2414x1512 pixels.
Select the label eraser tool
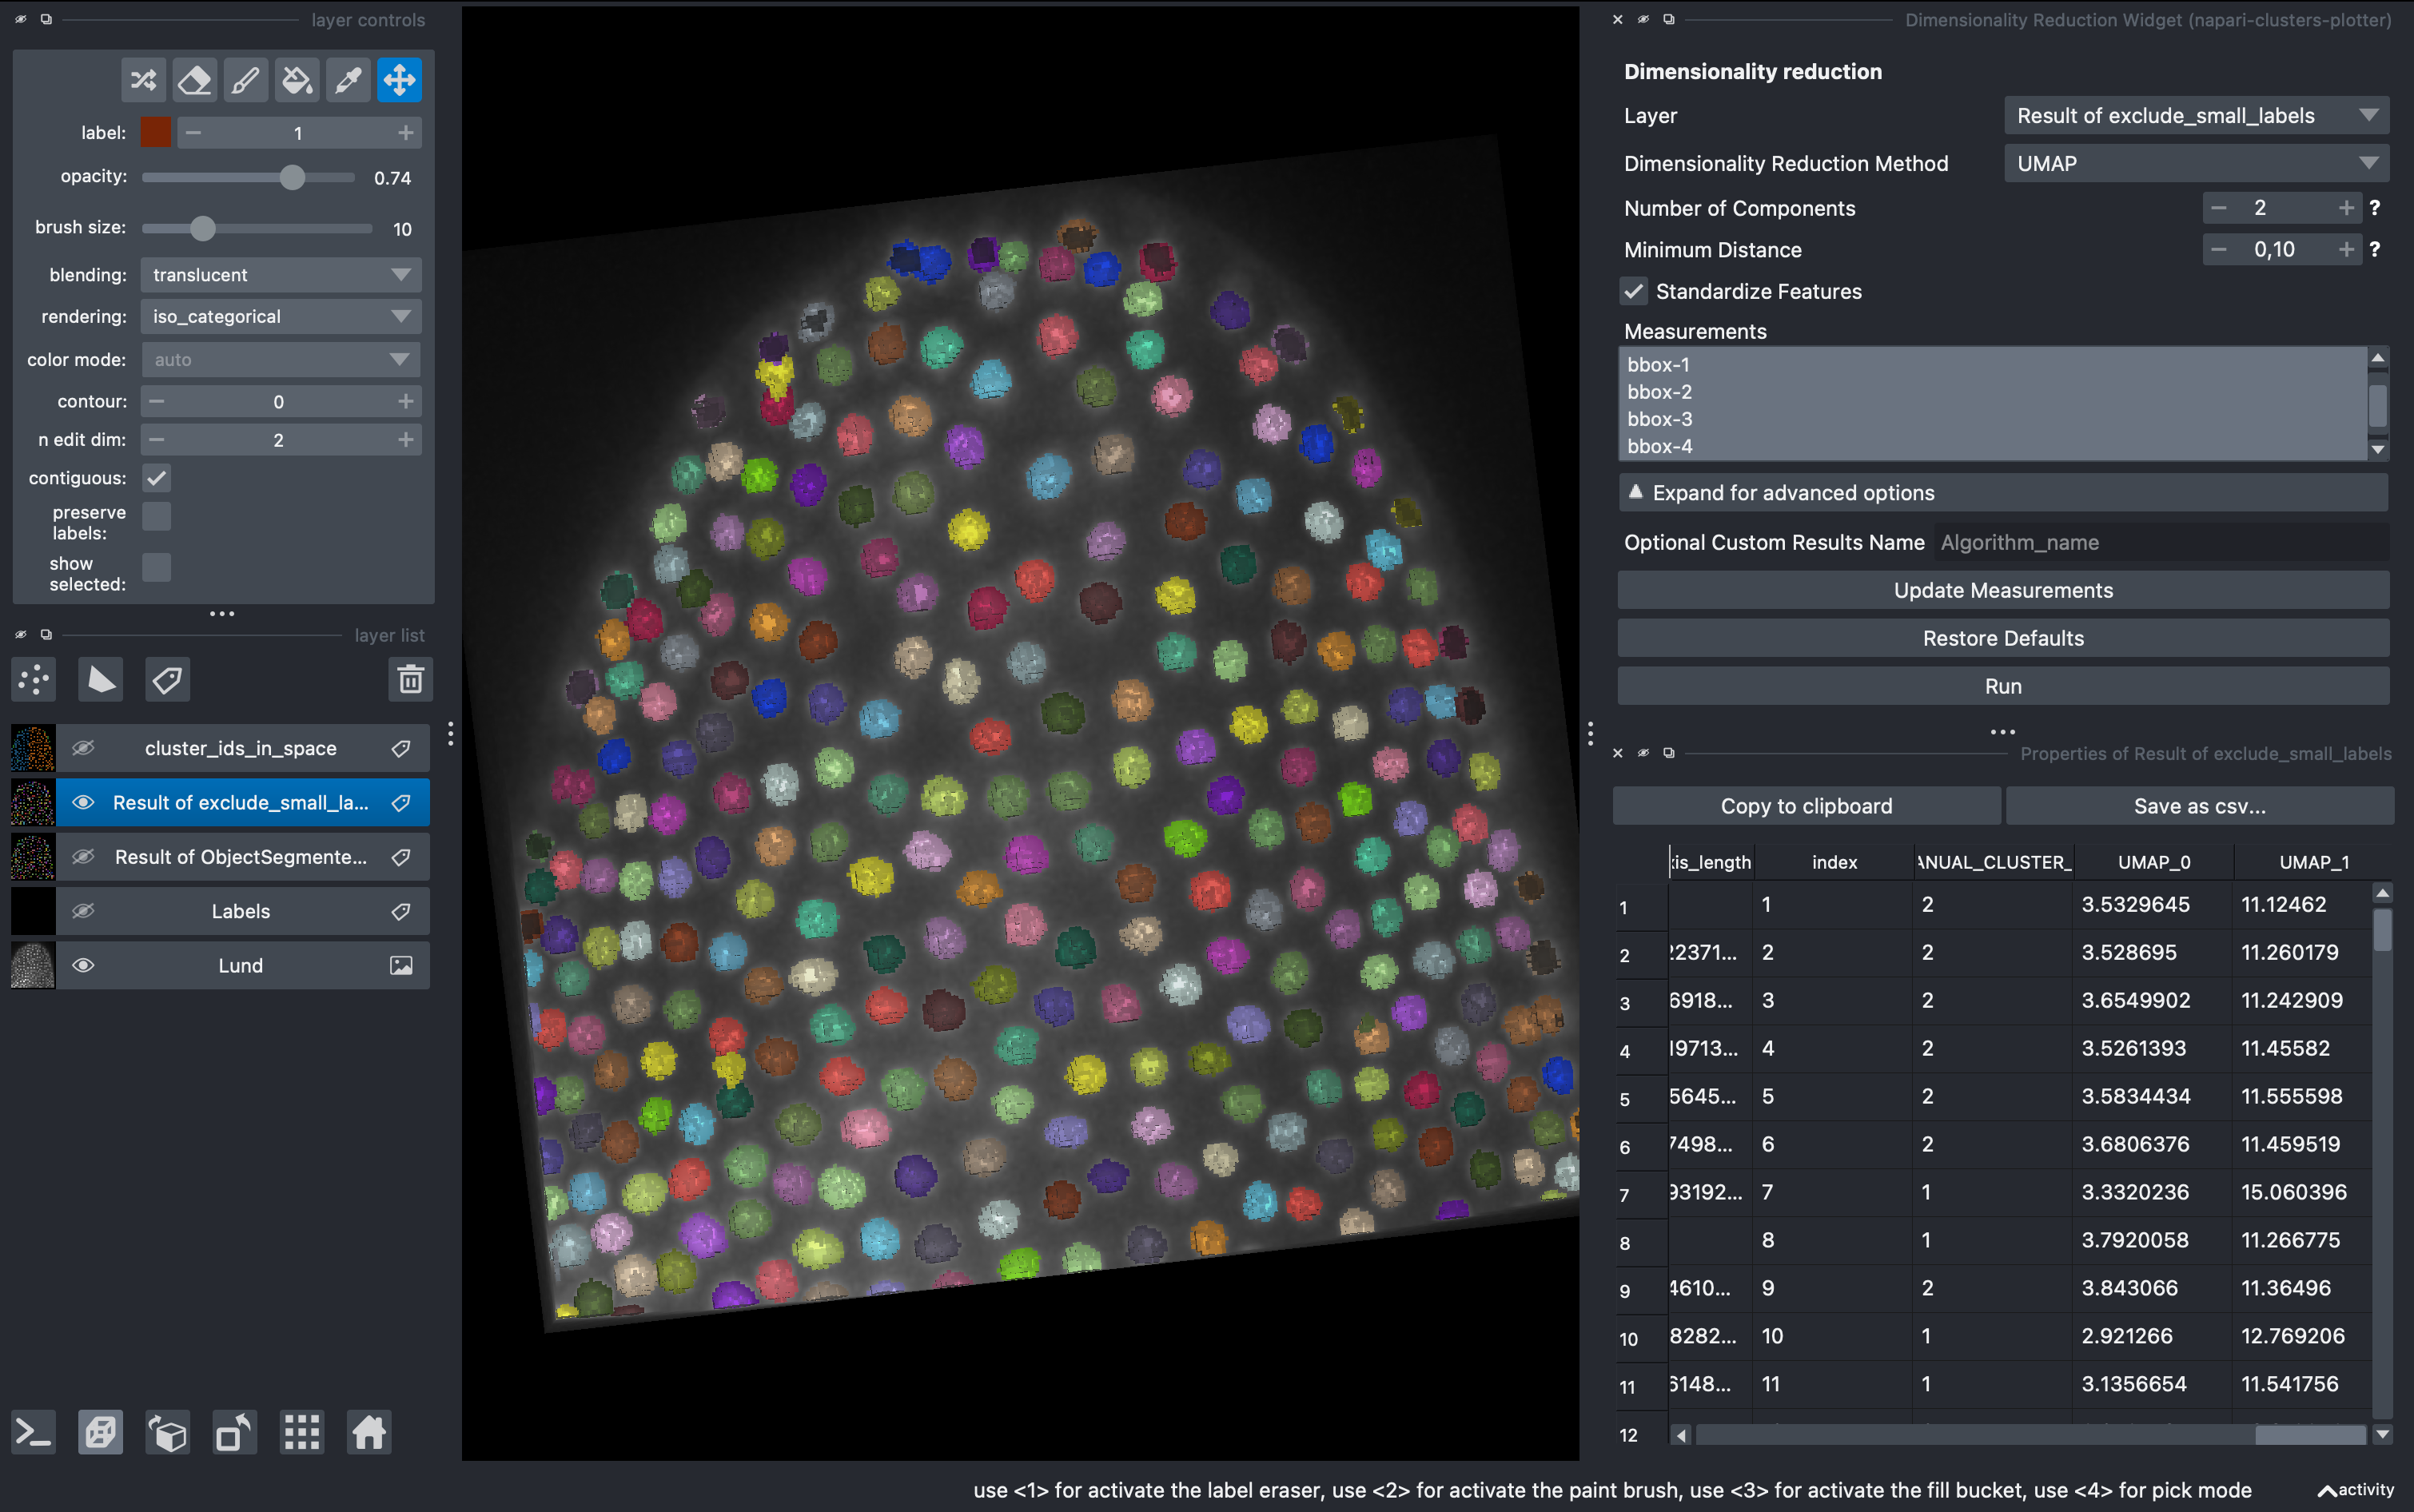tap(194, 80)
